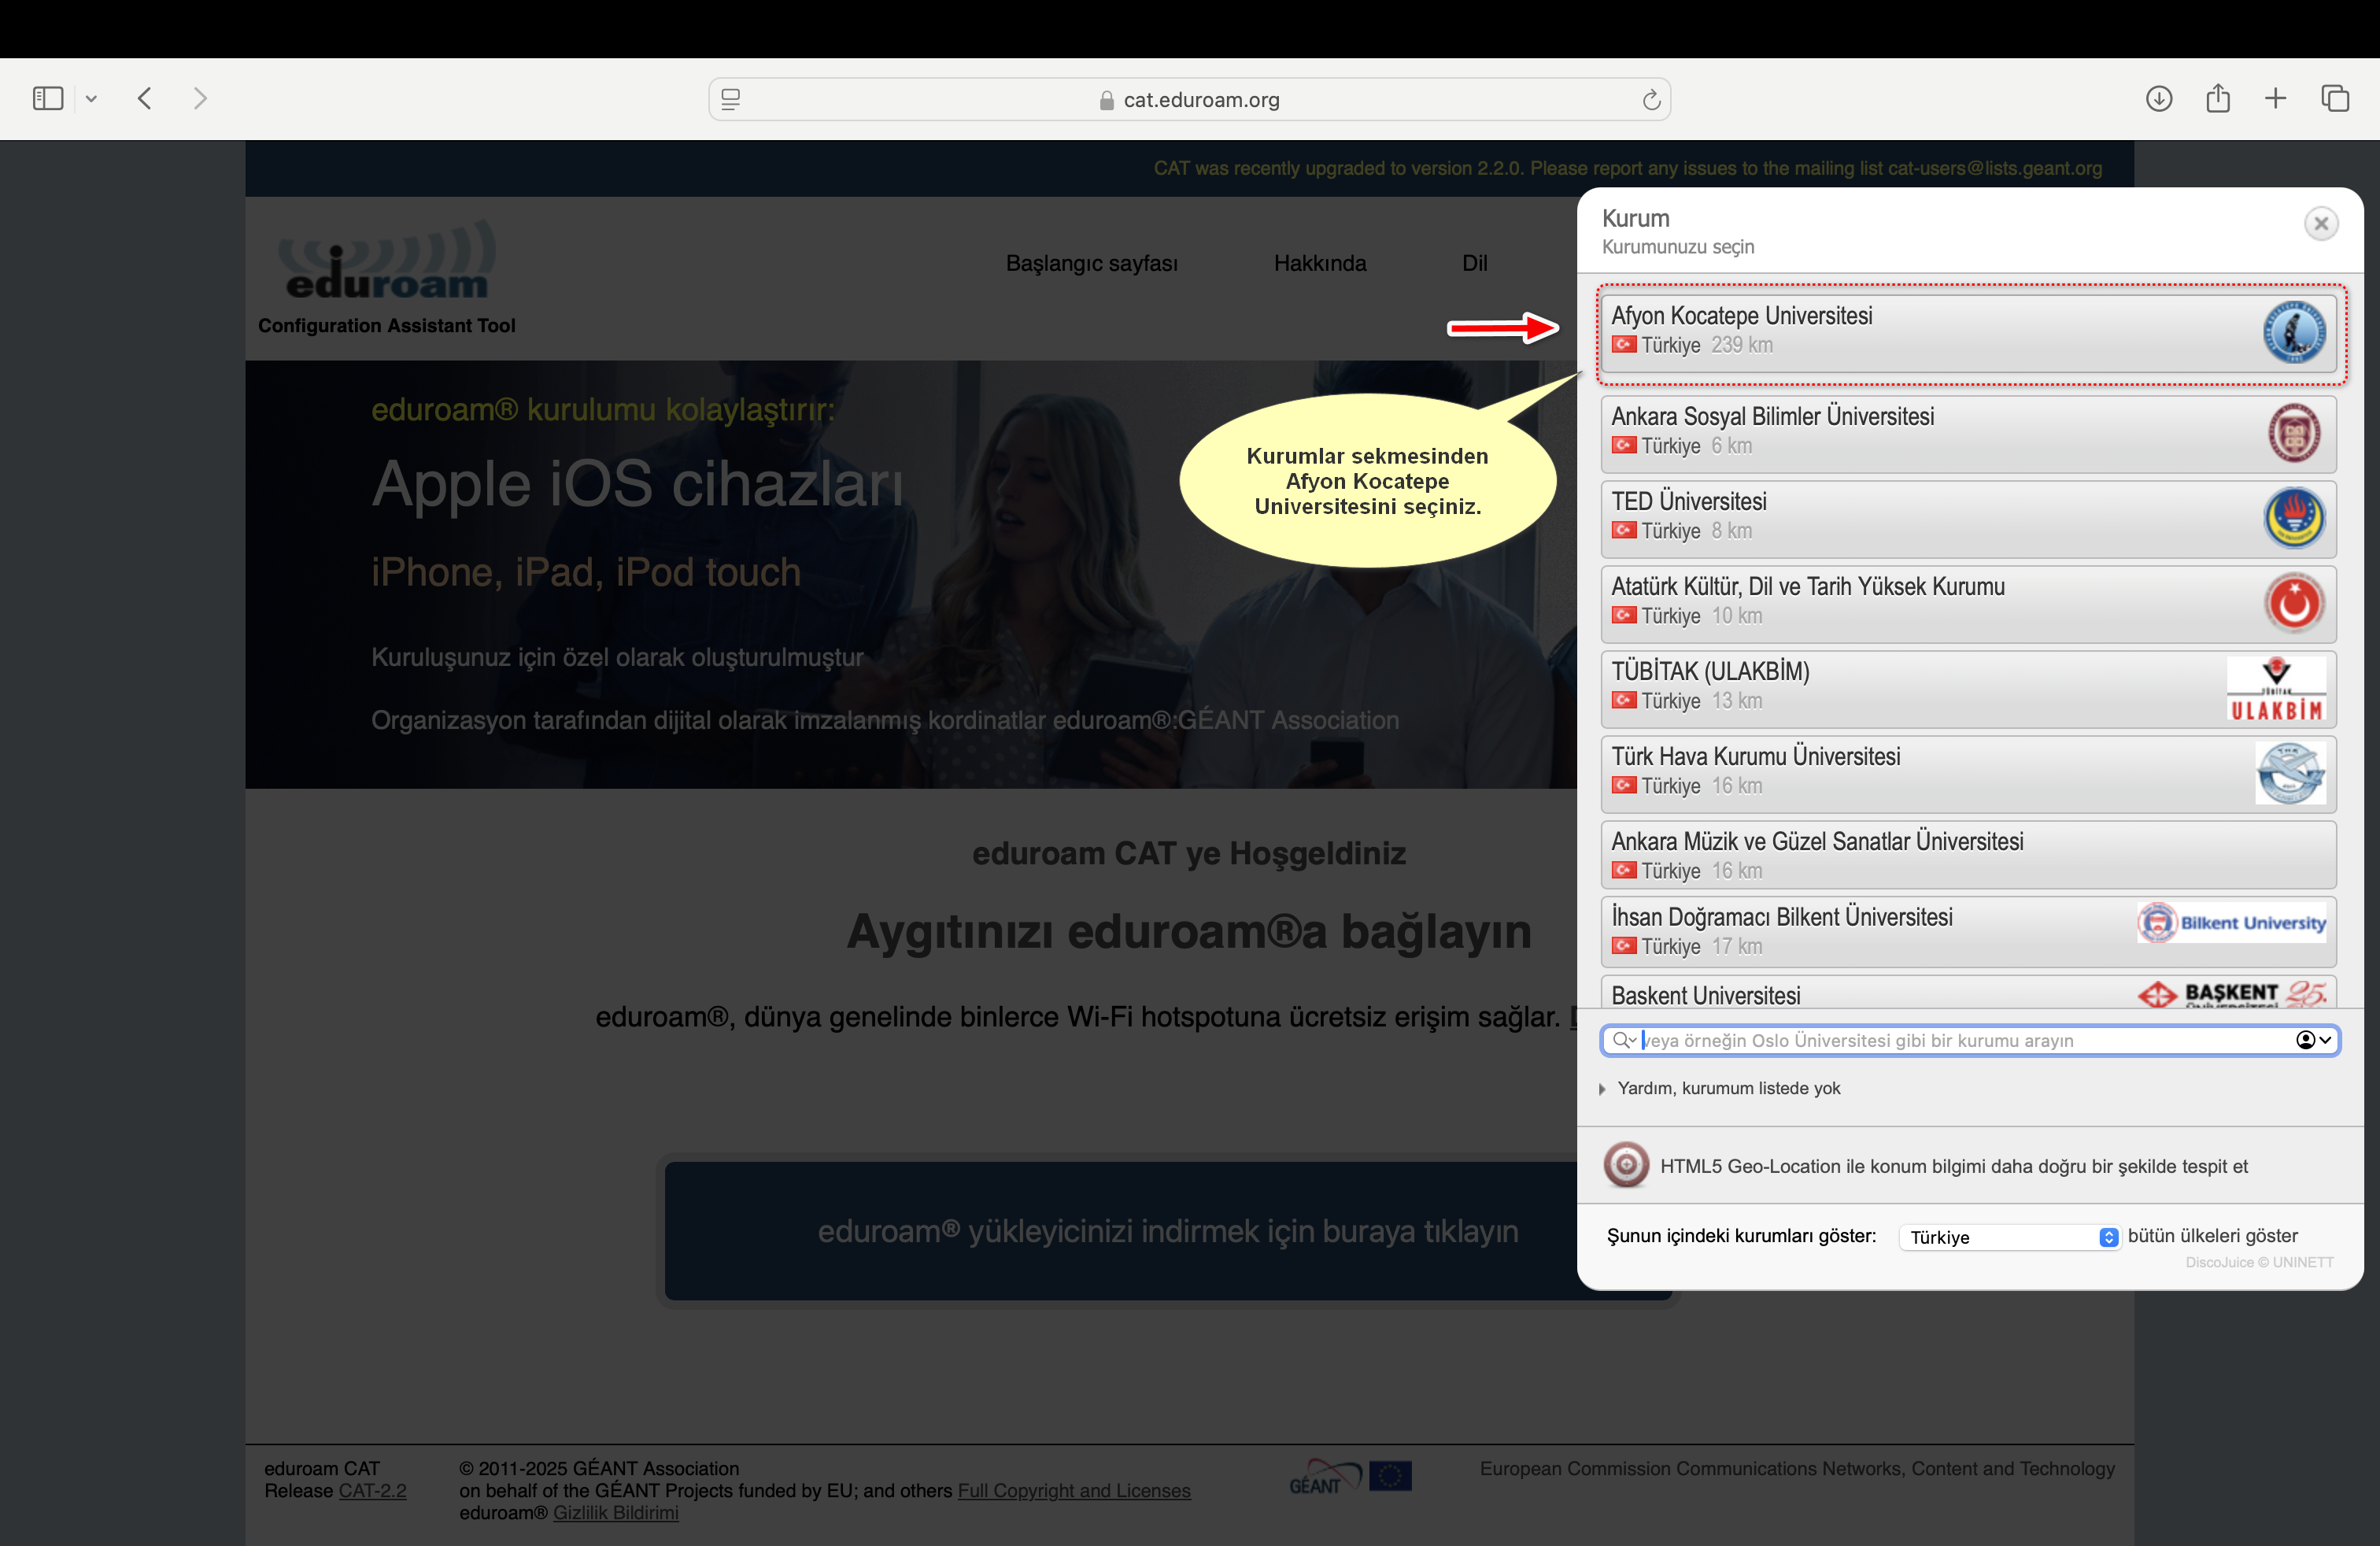The image size is (2380, 1546).
Task: Focus the institution search field
Action: [x=1968, y=1040]
